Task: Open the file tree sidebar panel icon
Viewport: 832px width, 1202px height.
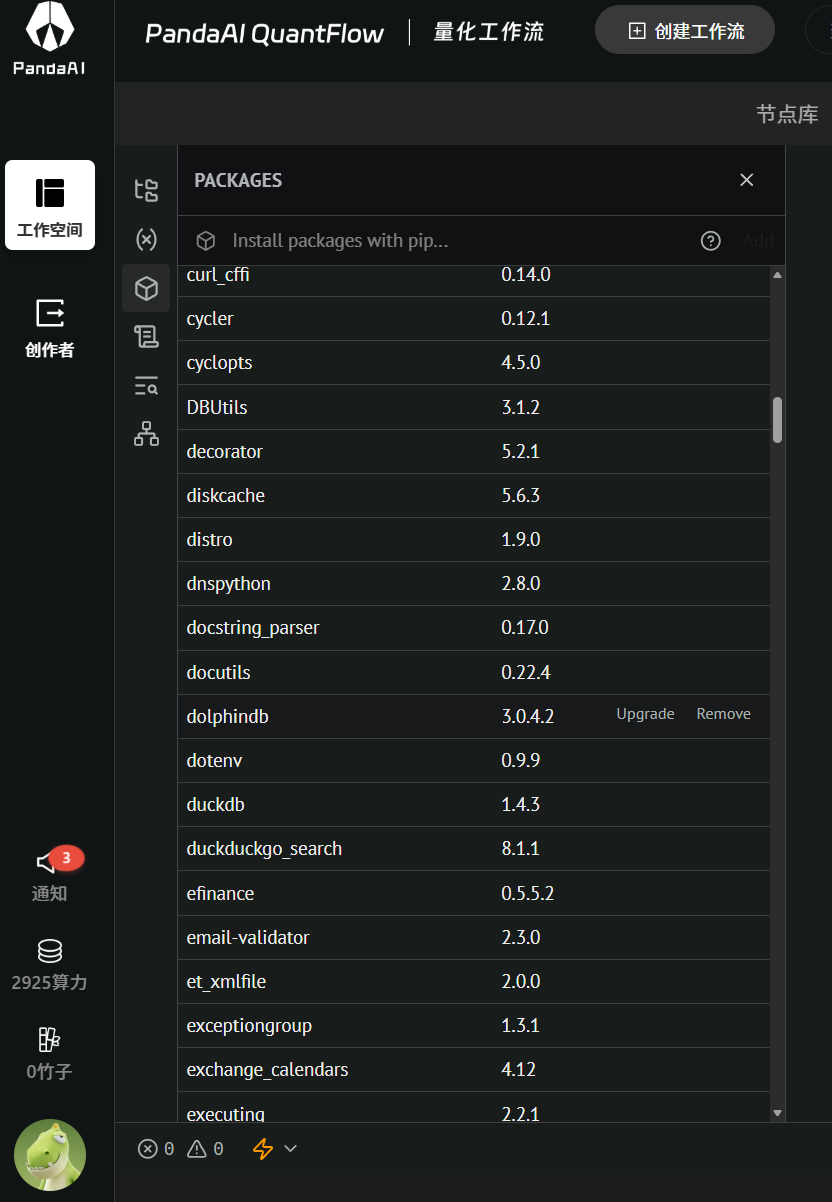Action: coord(146,190)
